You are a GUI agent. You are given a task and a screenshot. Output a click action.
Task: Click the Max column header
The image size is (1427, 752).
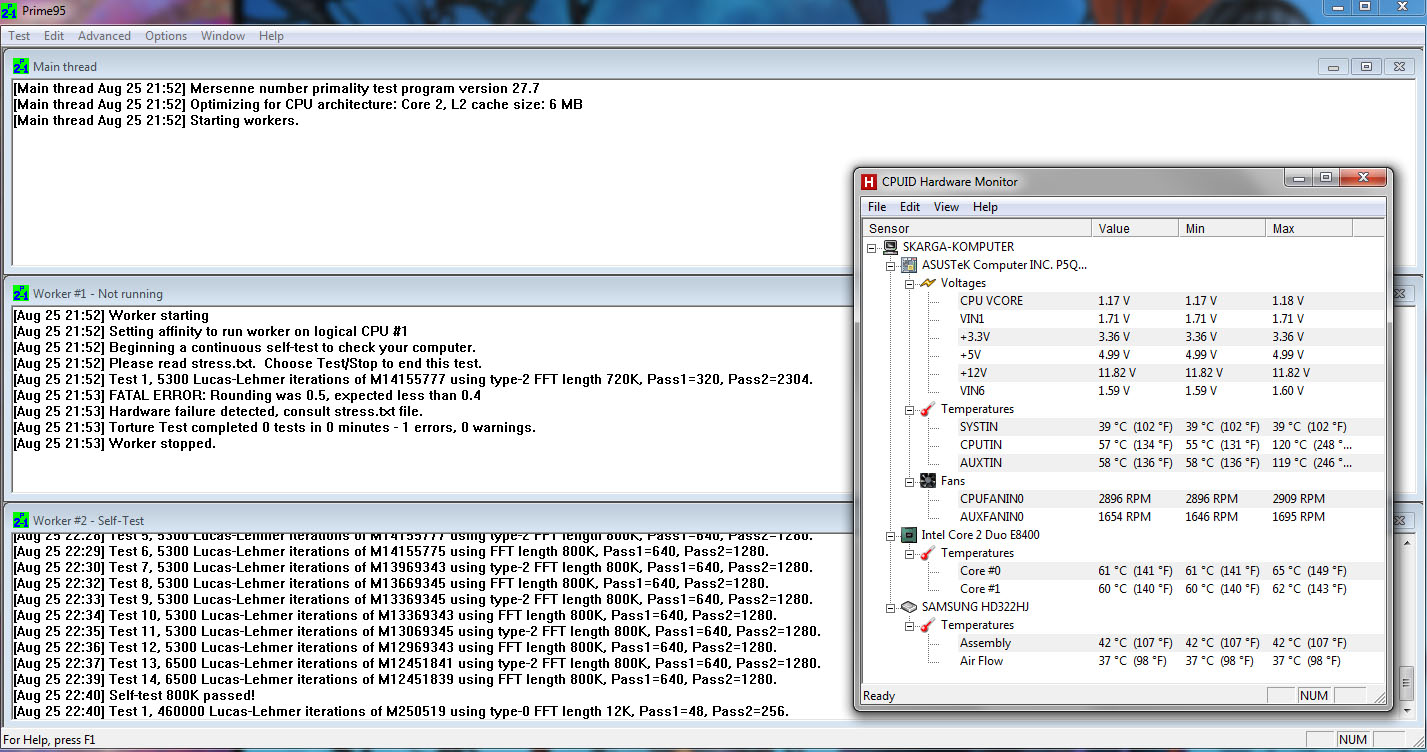(x=1308, y=229)
